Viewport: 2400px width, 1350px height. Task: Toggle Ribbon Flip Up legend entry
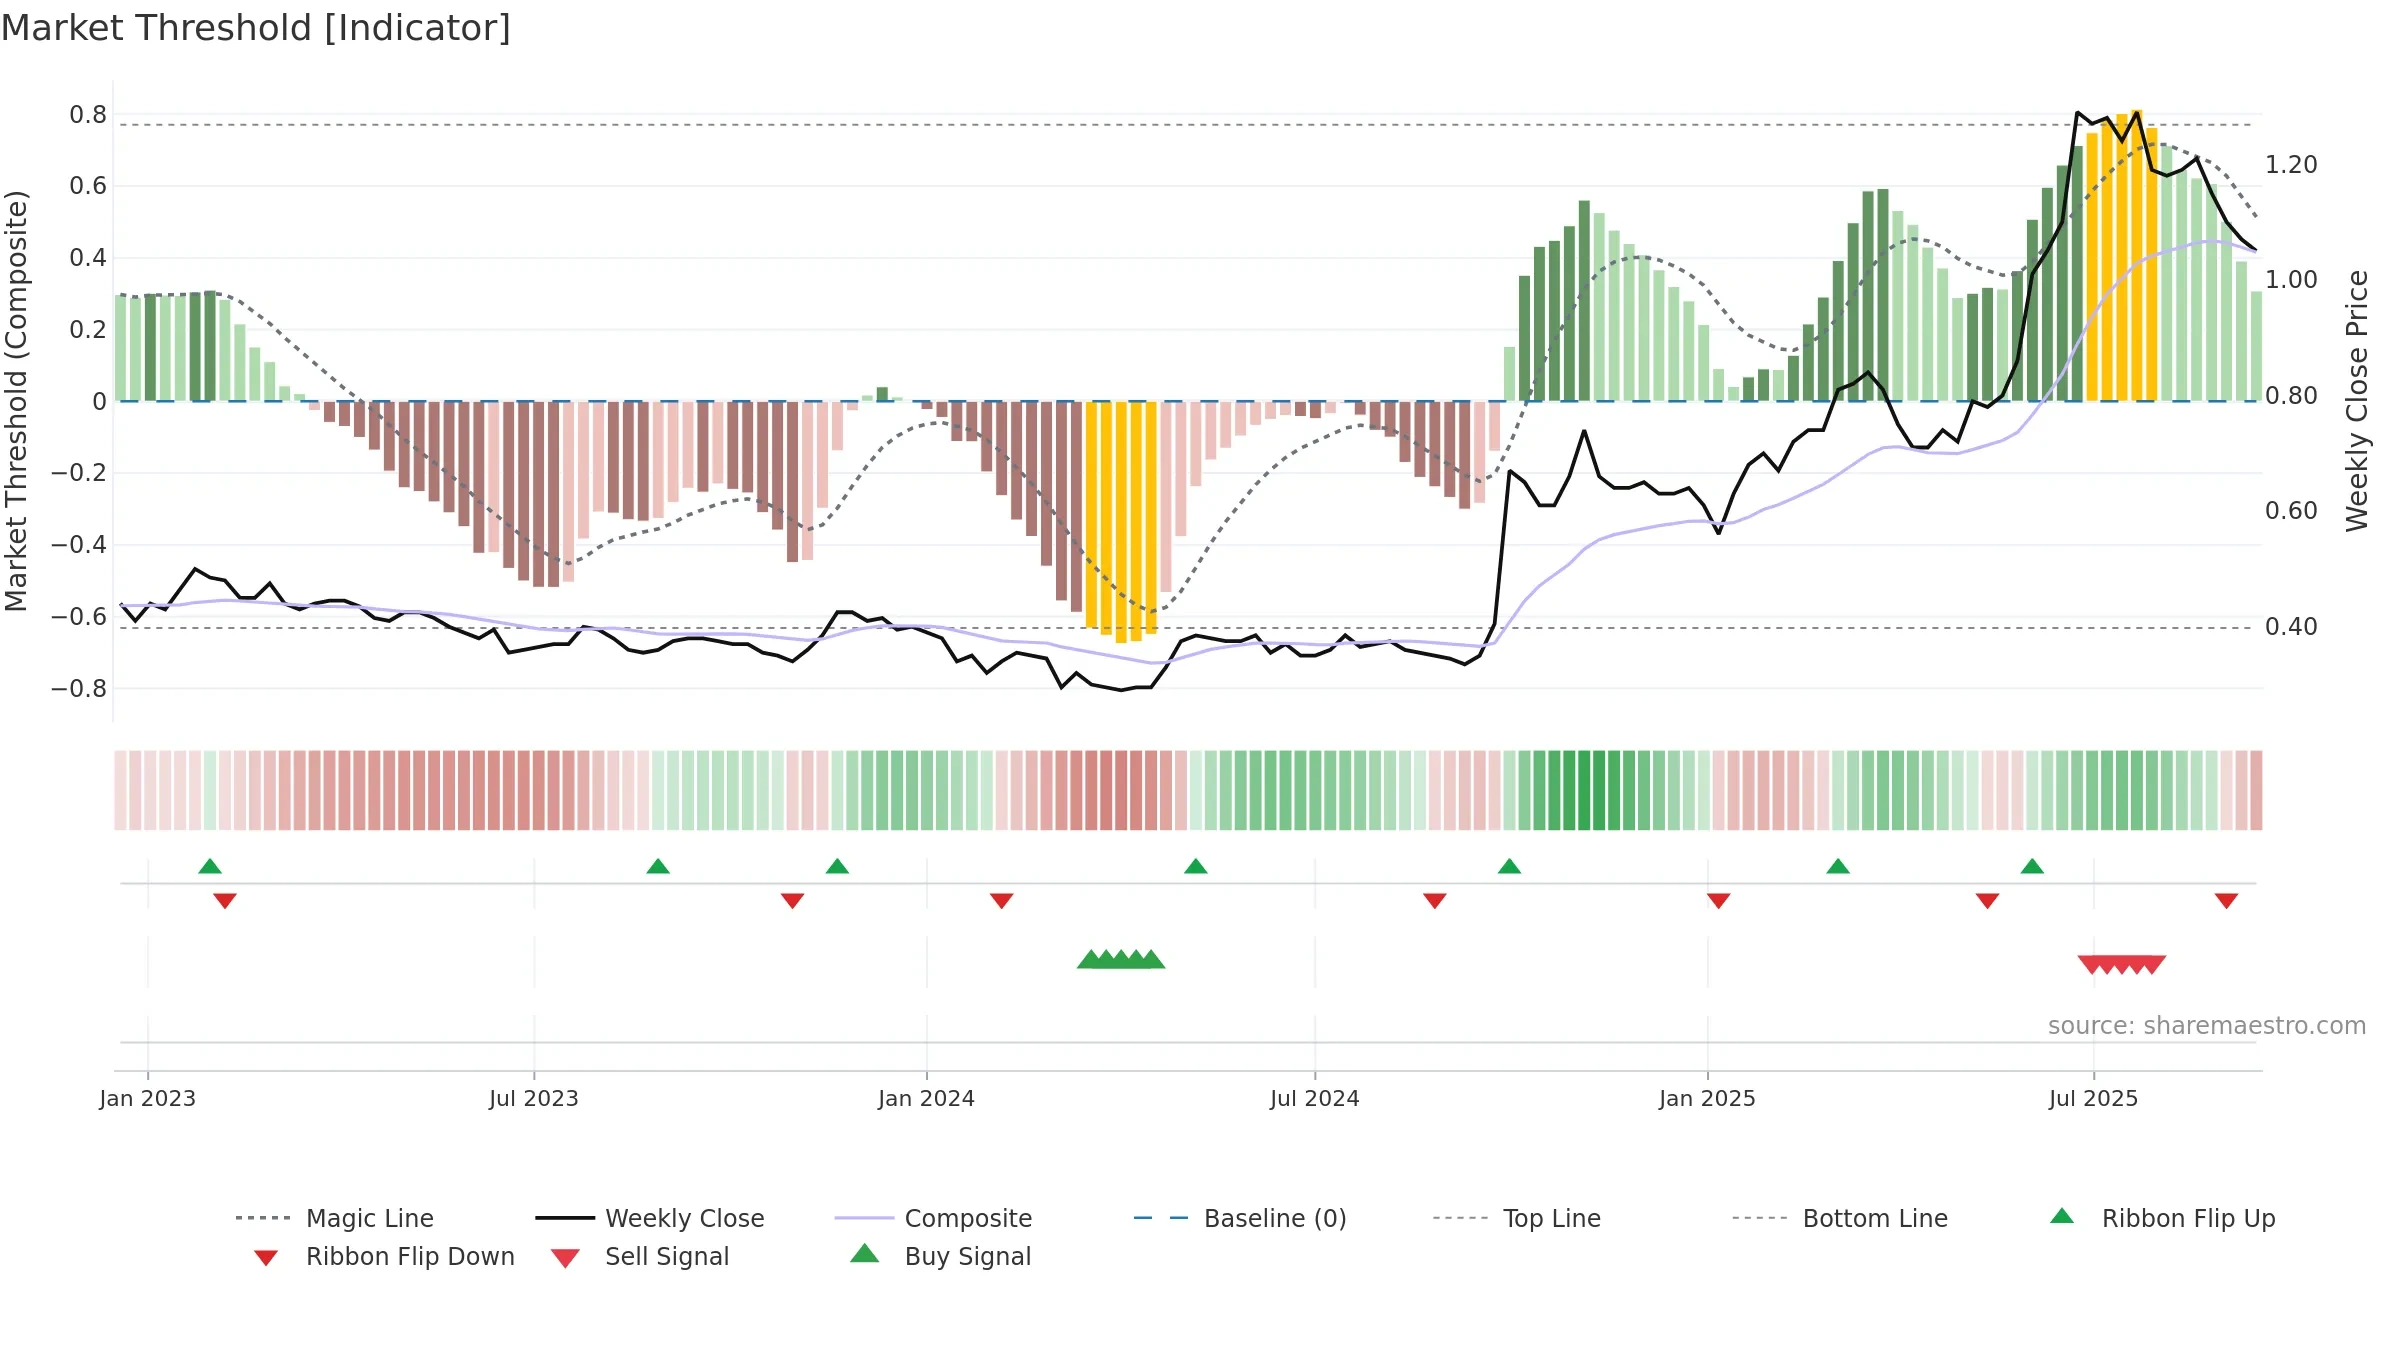tap(2162, 1218)
